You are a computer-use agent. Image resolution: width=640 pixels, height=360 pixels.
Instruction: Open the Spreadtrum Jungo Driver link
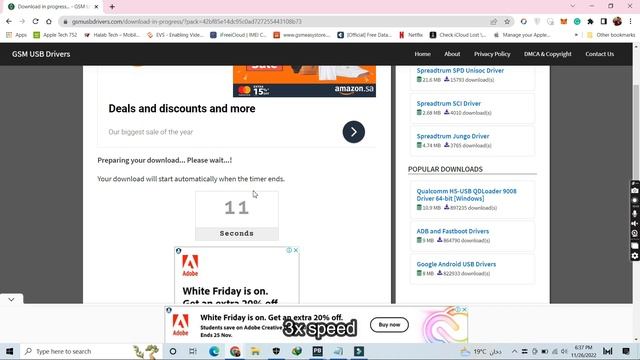[453, 136]
